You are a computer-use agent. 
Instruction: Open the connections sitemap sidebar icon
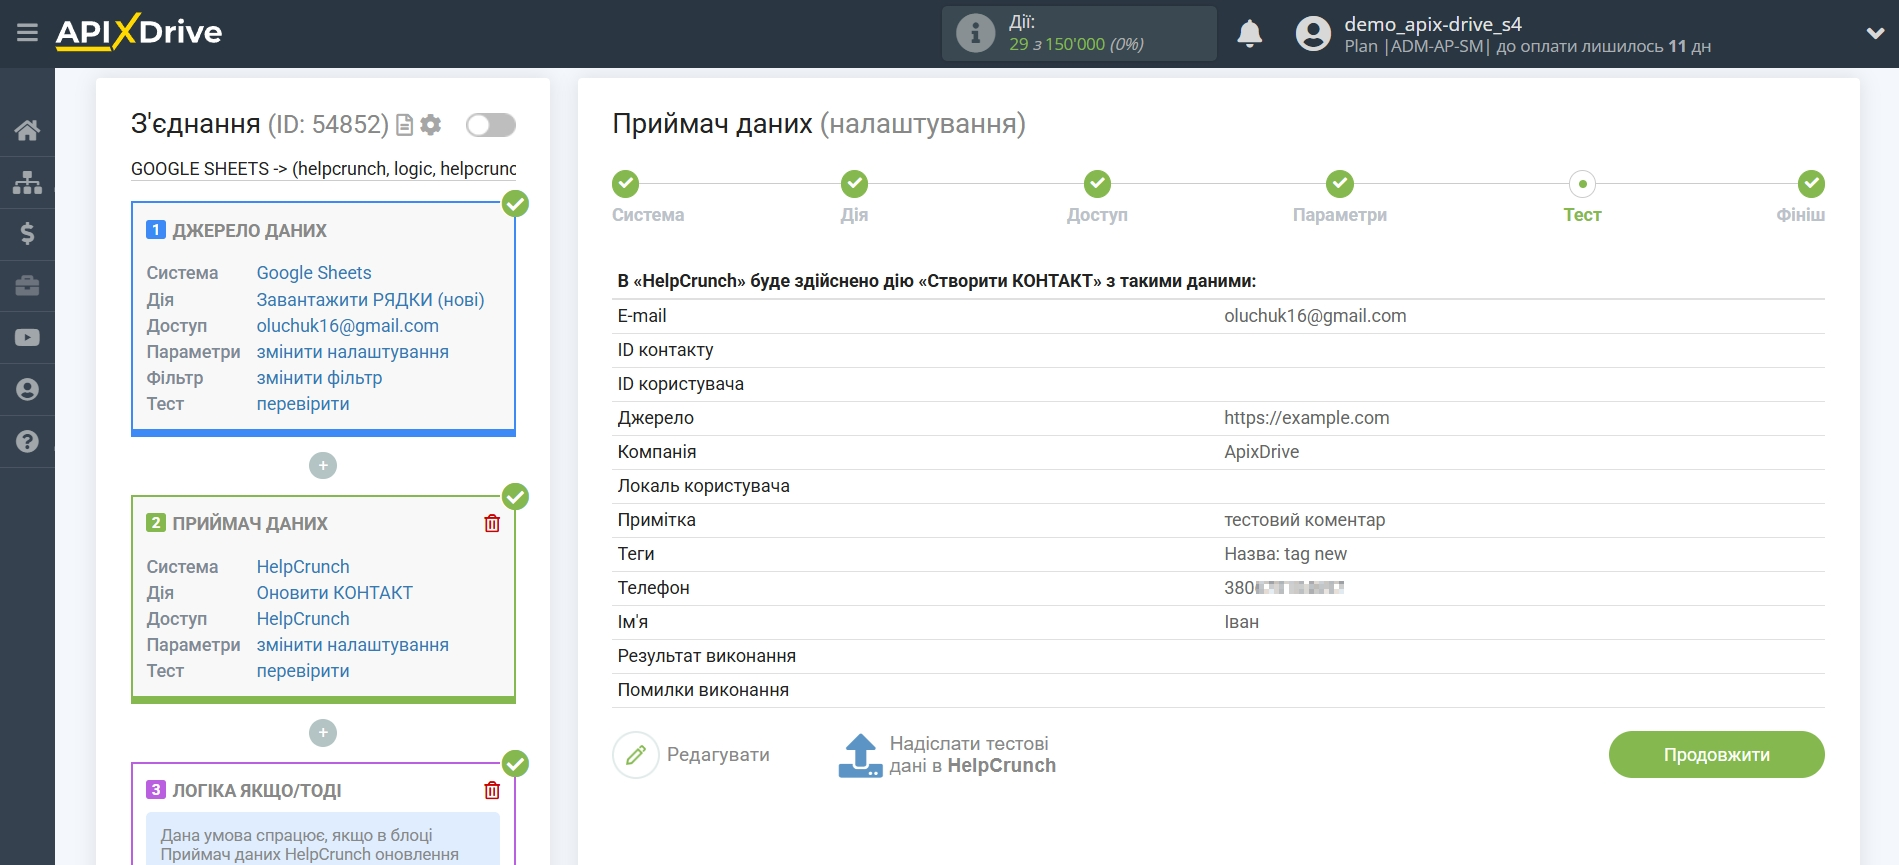(x=27, y=182)
